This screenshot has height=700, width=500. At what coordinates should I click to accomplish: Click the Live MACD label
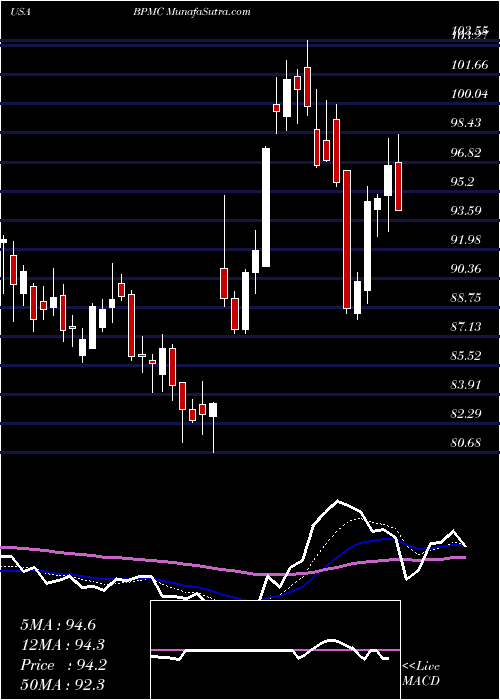pyautogui.click(x=421, y=673)
